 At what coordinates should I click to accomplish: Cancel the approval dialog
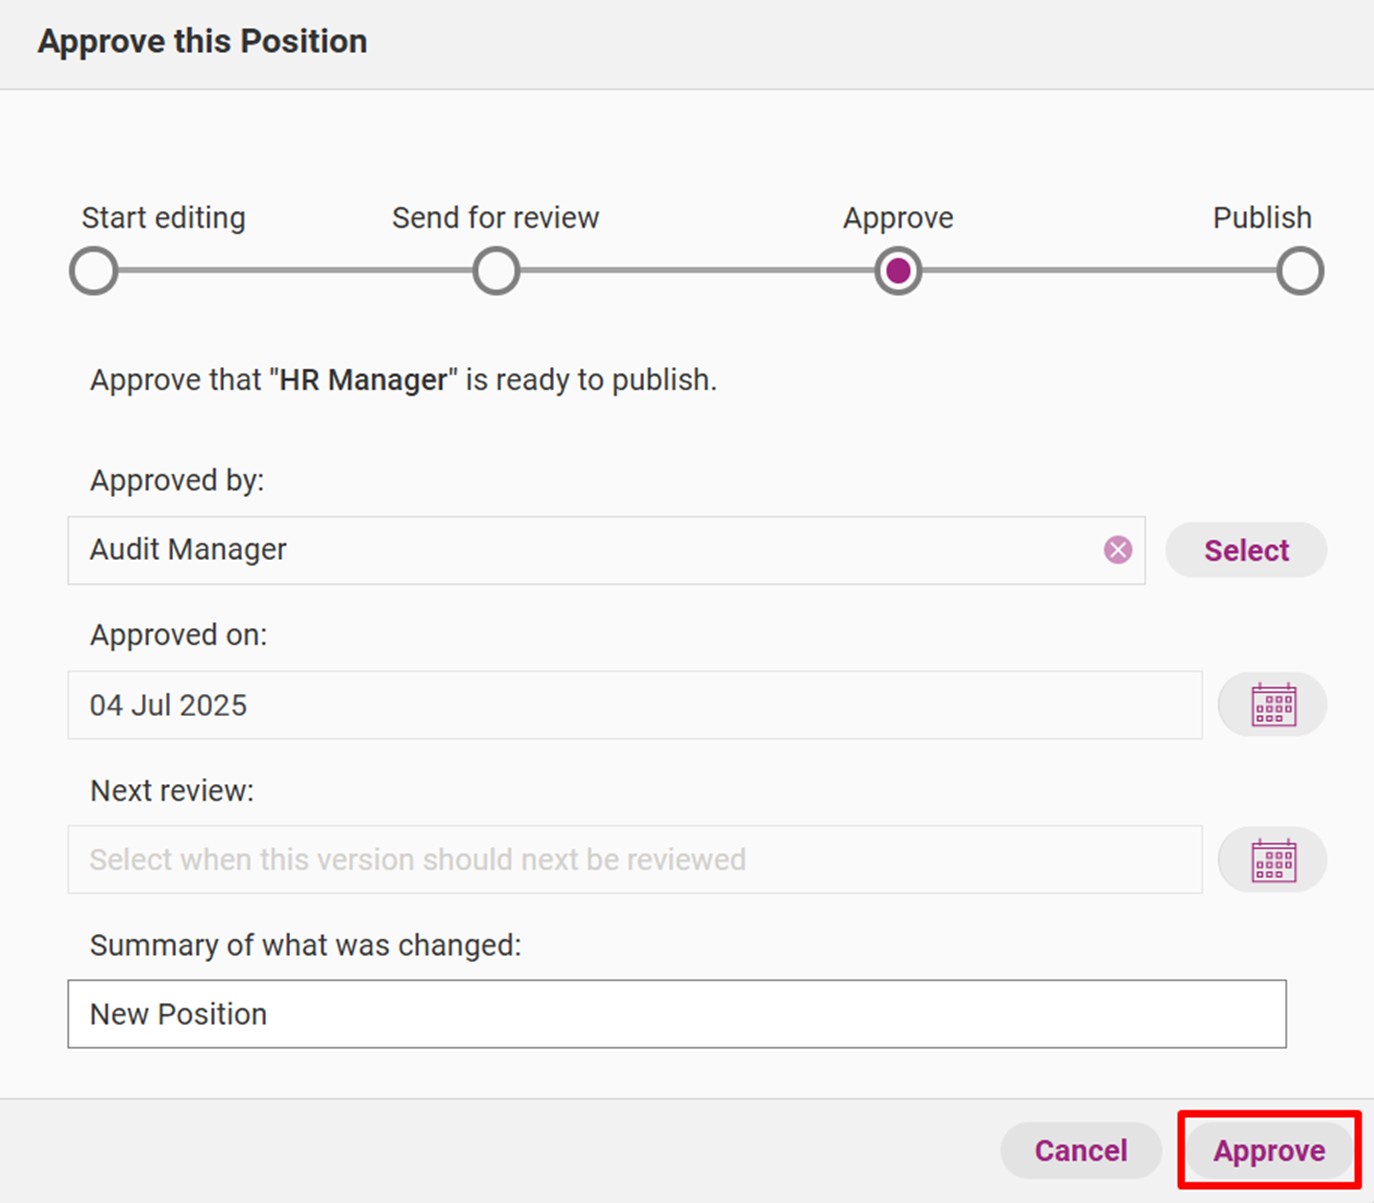click(1081, 1150)
